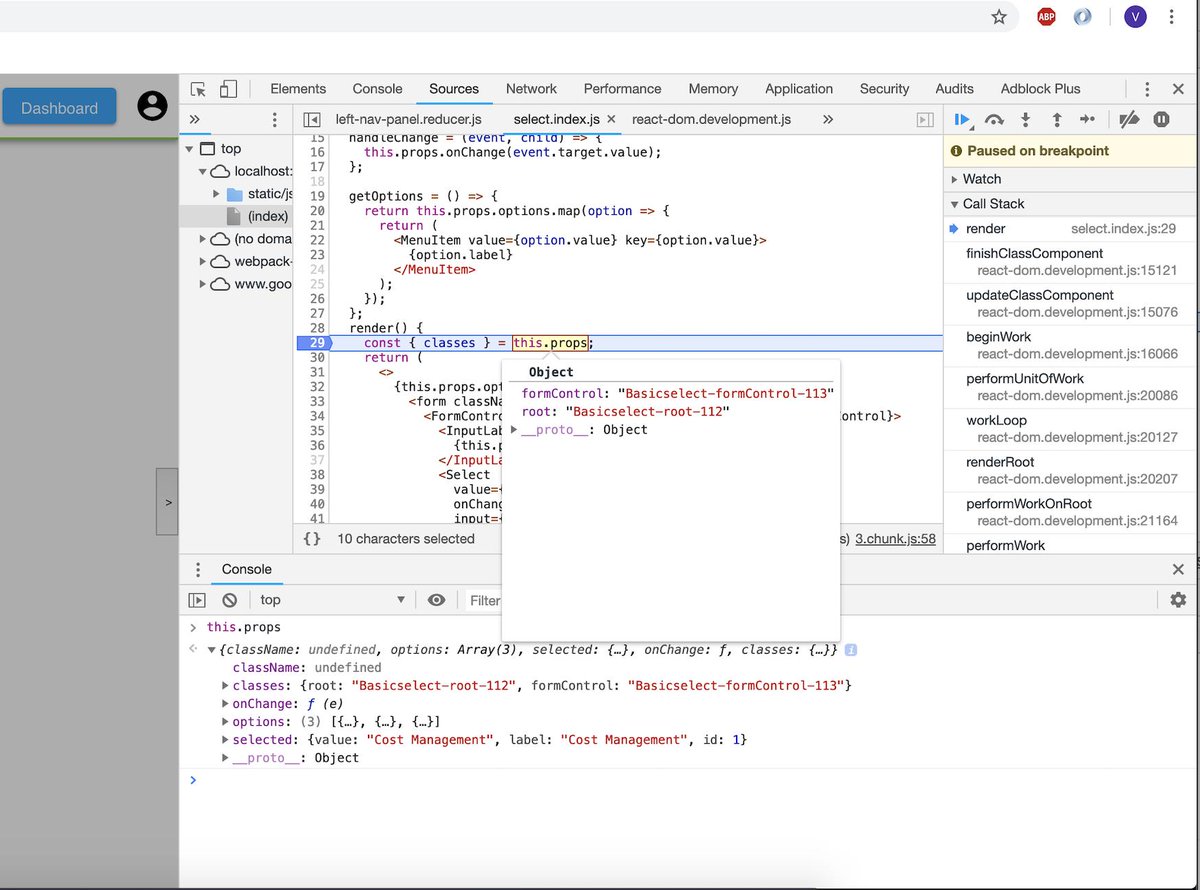Pretty print the source with braces icon
The height and width of the screenshot is (890, 1200).
pyautogui.click(x=312, y=539)
